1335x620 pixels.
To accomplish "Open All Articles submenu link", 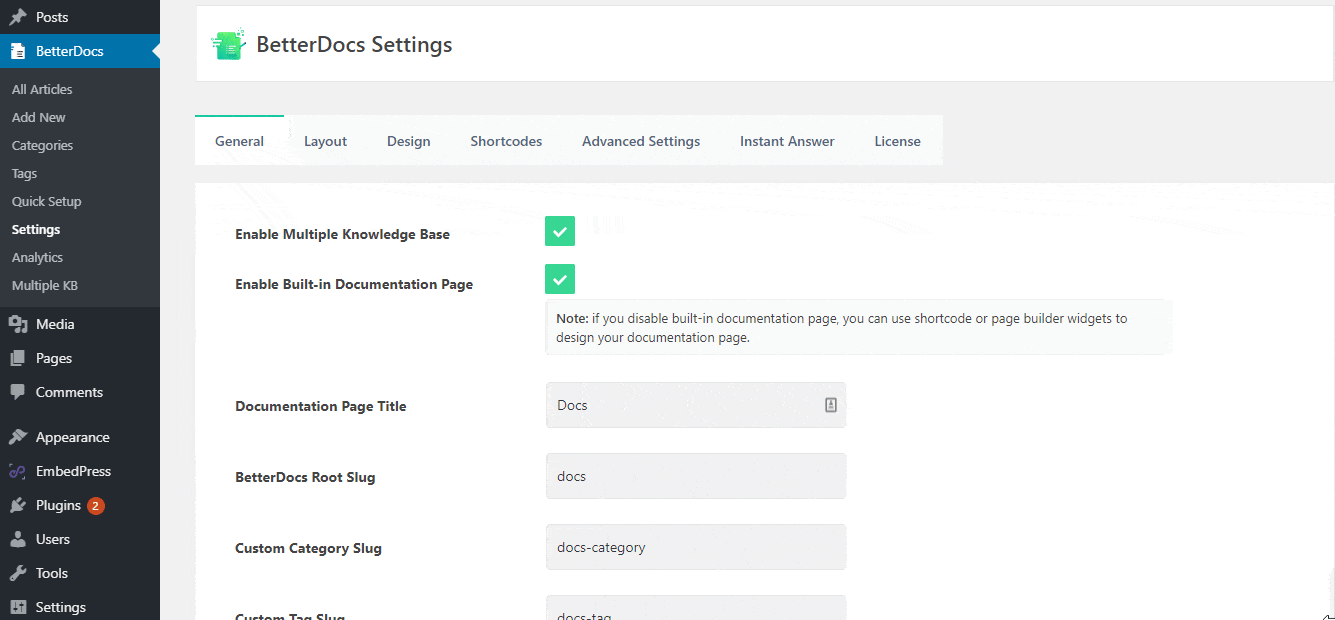I will (42, 89).
